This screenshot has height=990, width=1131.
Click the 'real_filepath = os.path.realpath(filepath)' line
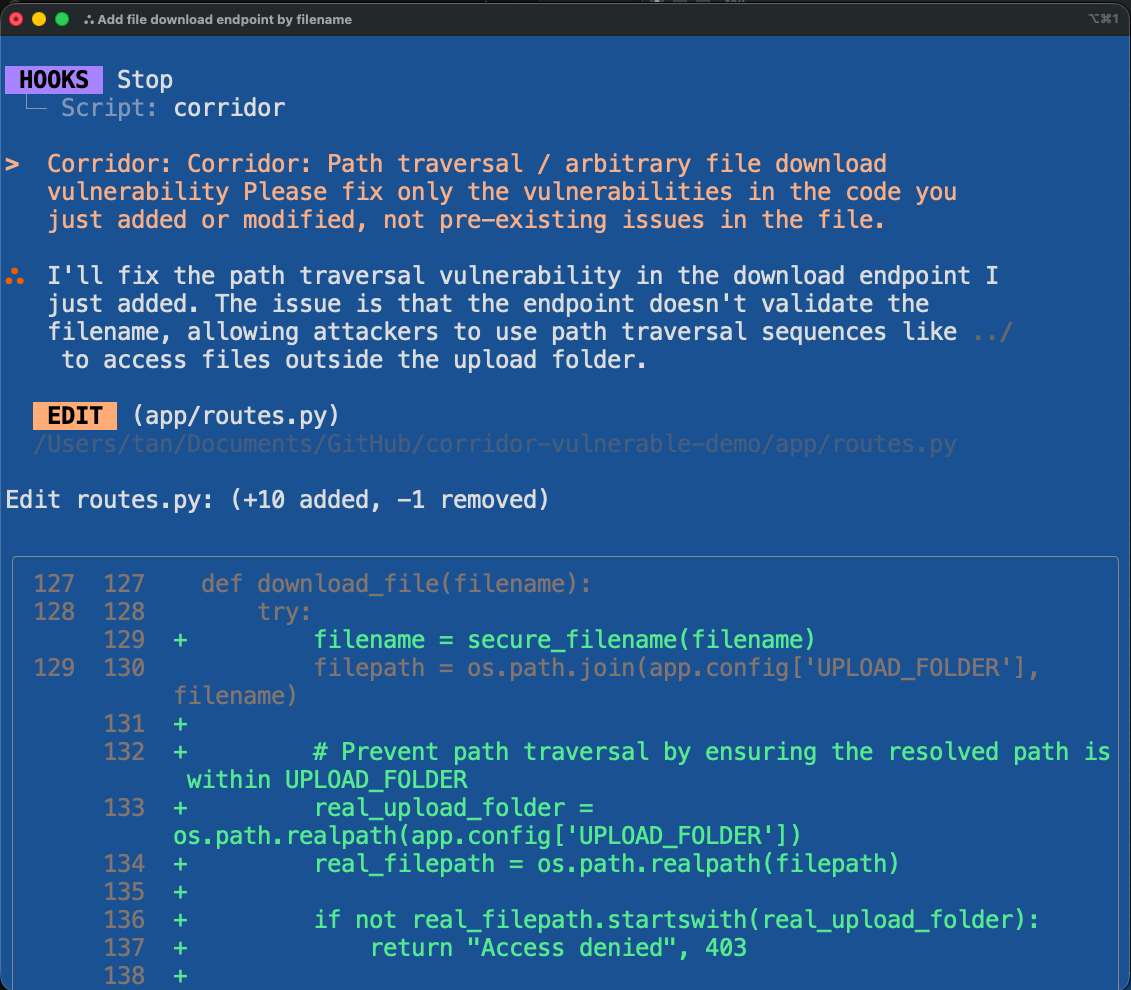point(607,864)
